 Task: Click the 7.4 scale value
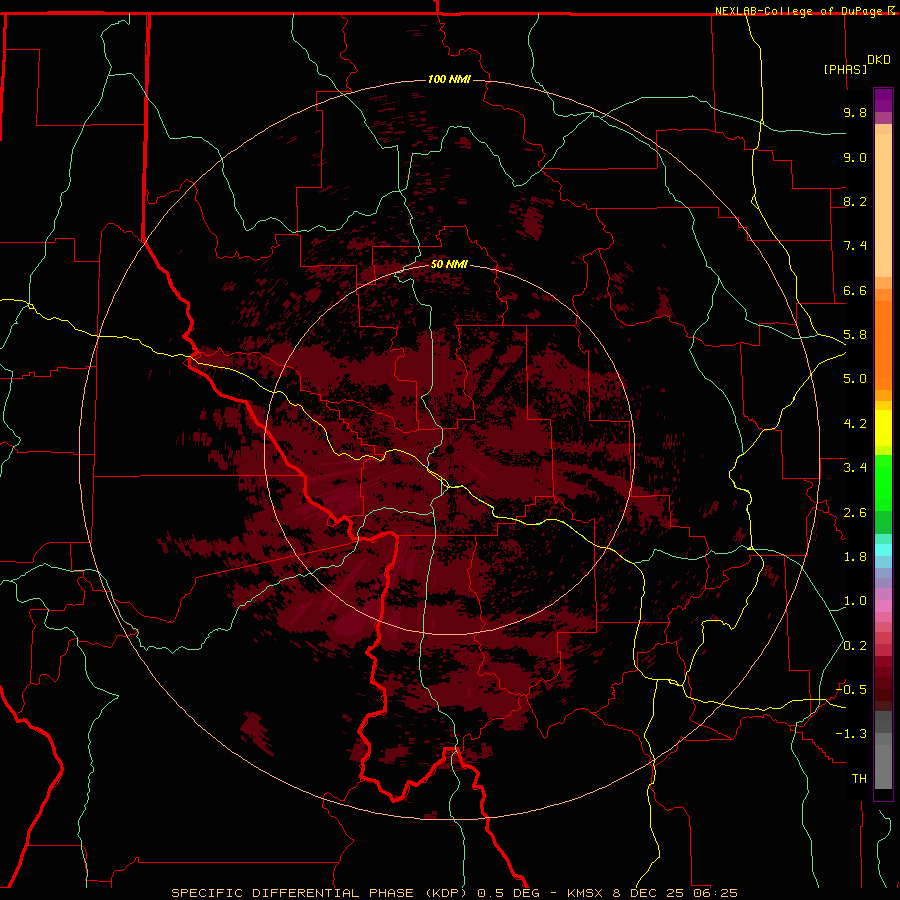coord(855,246)
